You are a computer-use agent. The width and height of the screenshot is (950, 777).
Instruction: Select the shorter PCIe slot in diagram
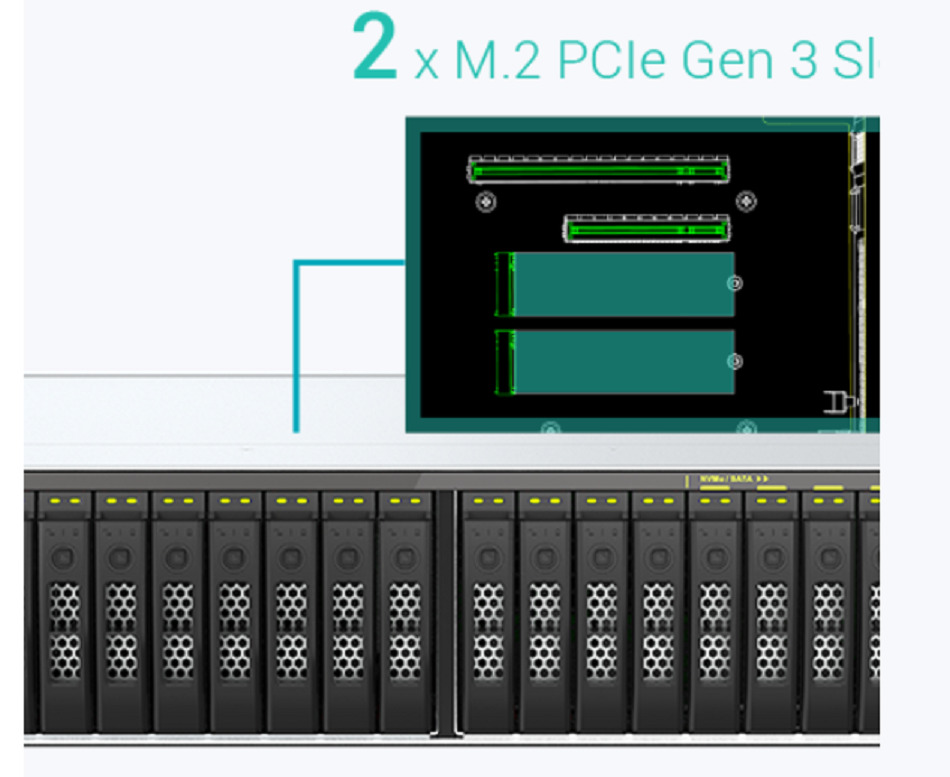(x=646, y=229)
